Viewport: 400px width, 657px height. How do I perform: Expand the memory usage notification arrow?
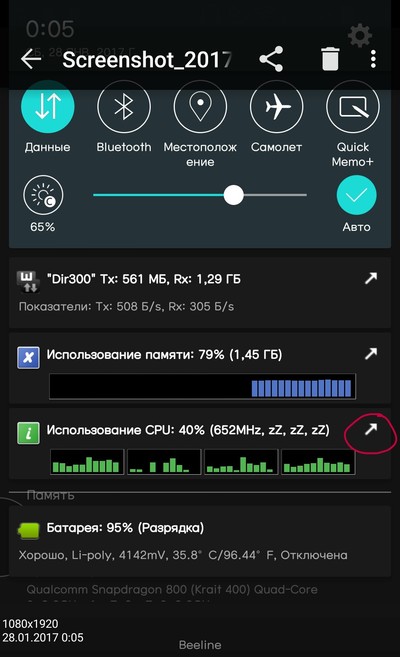pyautogui.click(x=371, y=354)
